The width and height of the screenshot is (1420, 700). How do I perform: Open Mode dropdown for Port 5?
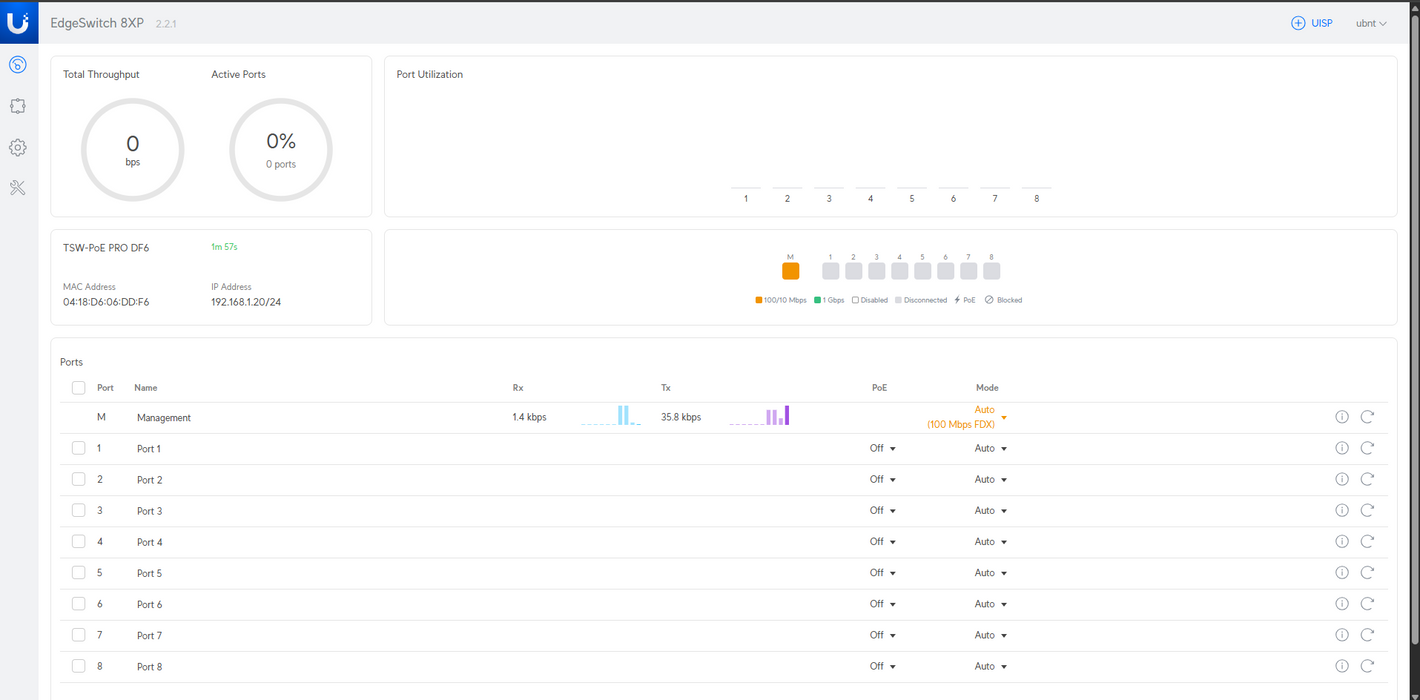(x=991, y=573)
